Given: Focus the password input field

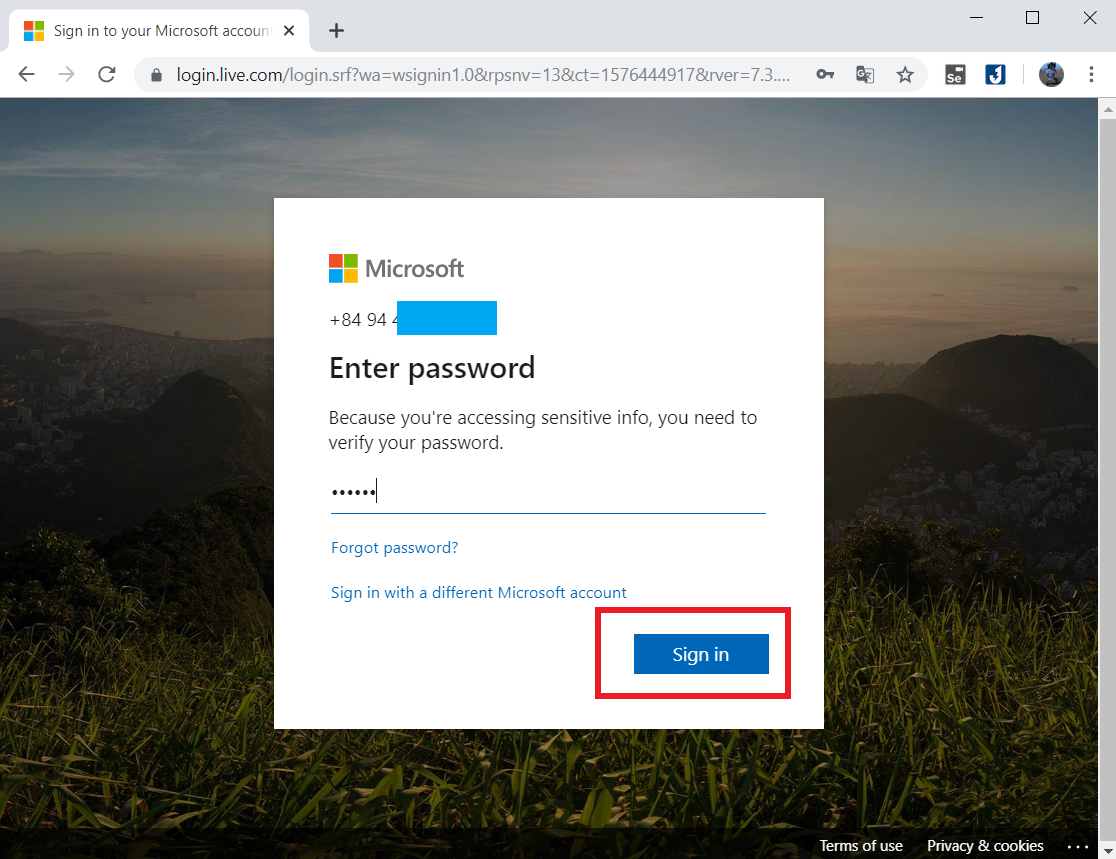Looking at the screenshot, I should (x=548, y=492).
